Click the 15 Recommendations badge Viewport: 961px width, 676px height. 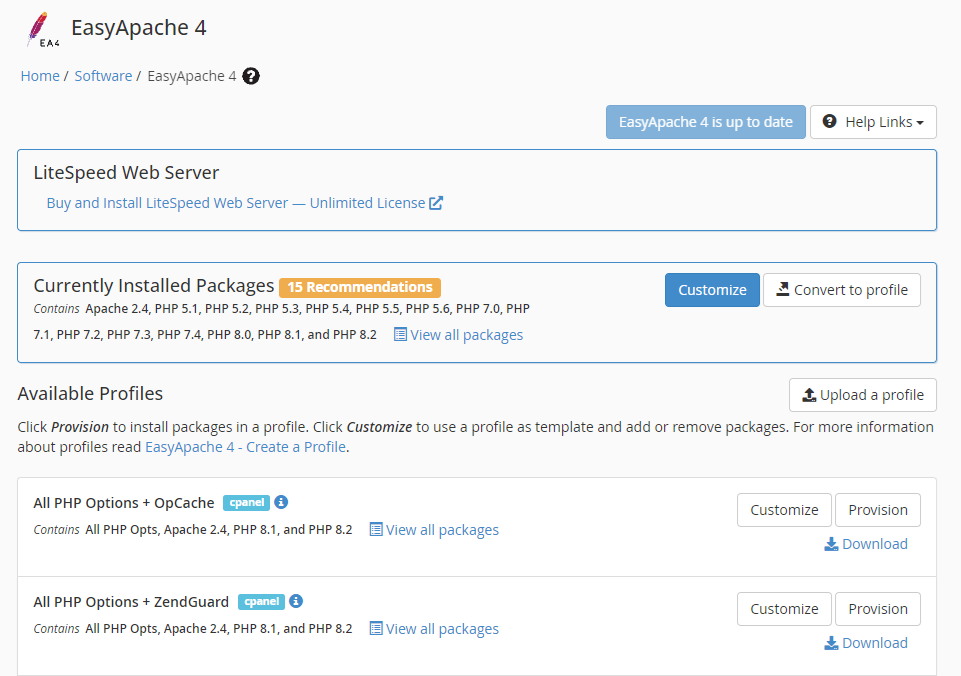pyautogui.click(x=360, y=287)
